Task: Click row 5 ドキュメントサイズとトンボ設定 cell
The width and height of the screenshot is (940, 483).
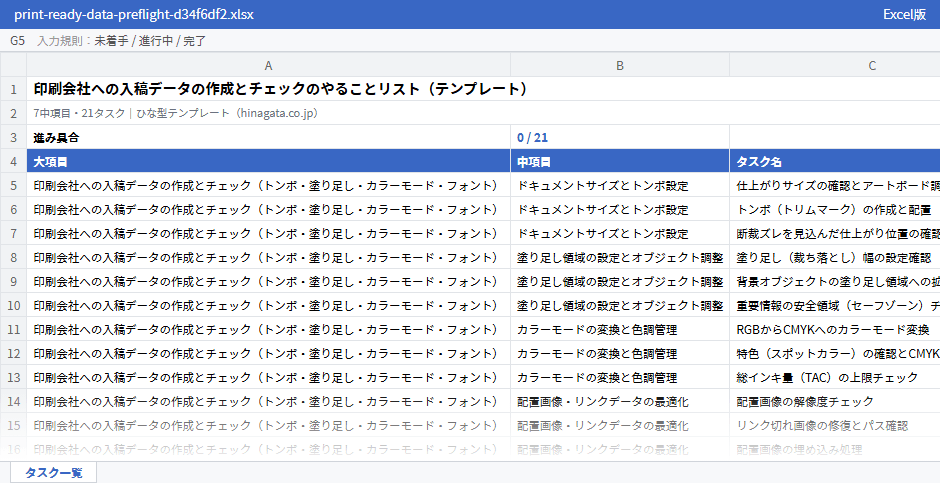Action: click(x=620, y=185)
